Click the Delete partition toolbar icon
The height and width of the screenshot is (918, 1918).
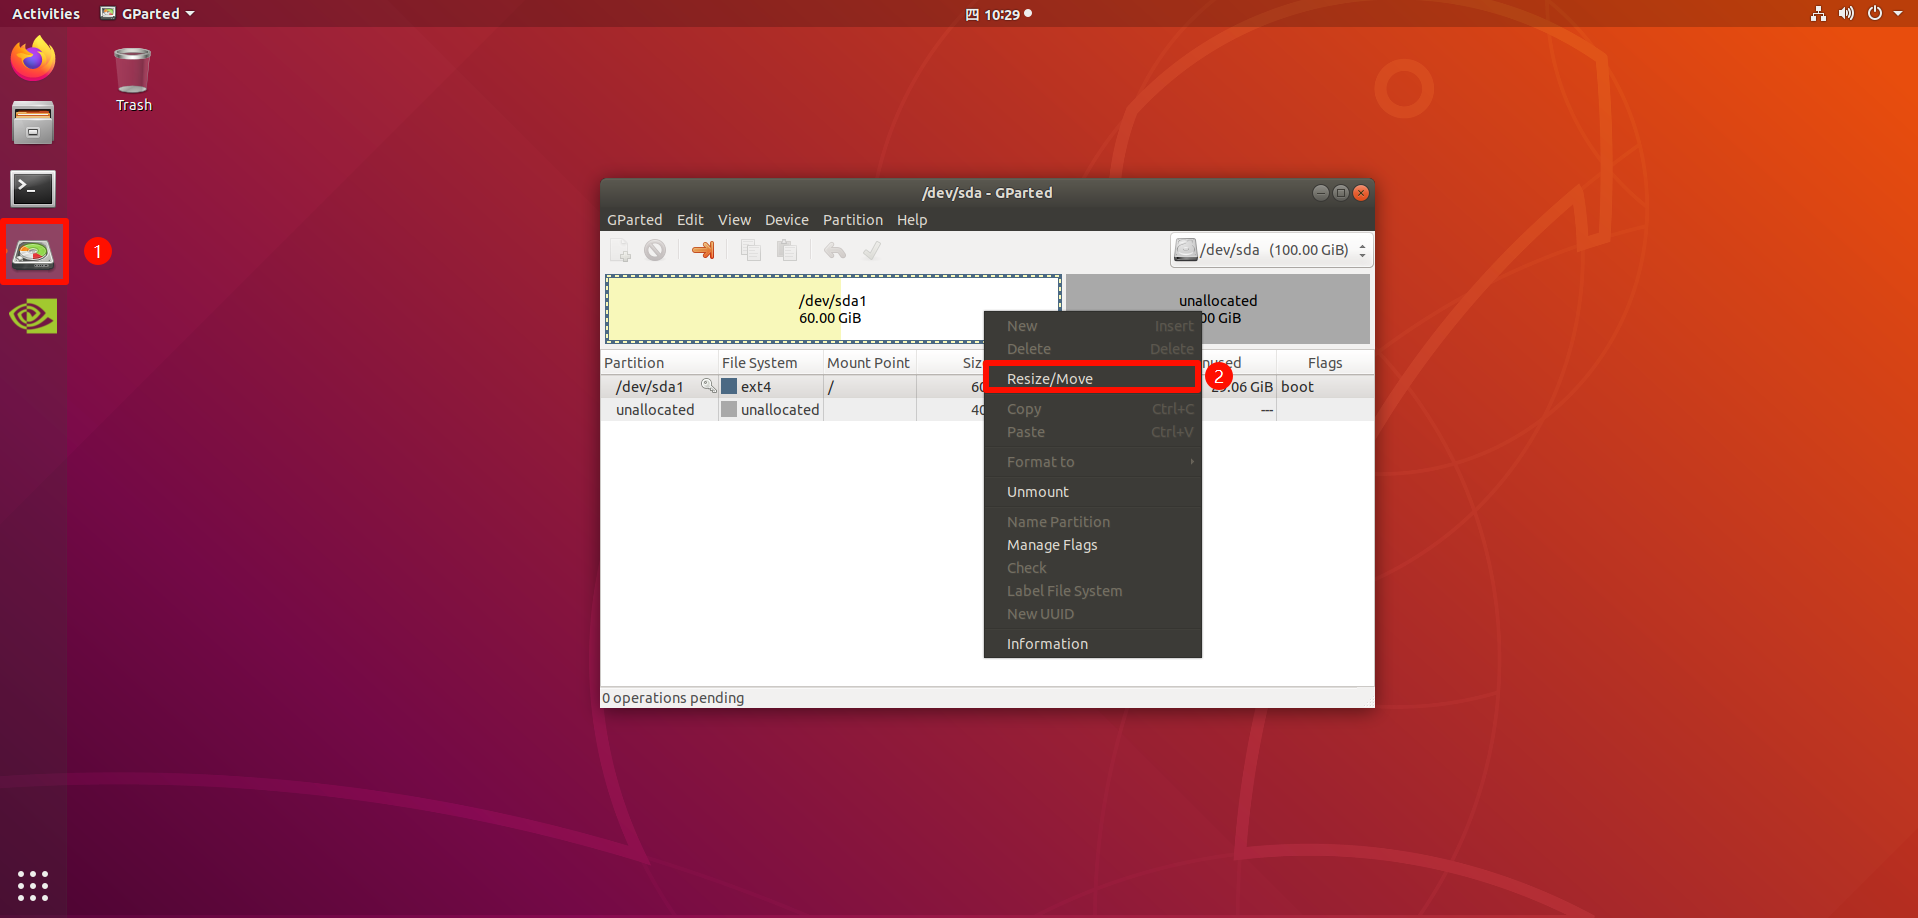point(655,250)
